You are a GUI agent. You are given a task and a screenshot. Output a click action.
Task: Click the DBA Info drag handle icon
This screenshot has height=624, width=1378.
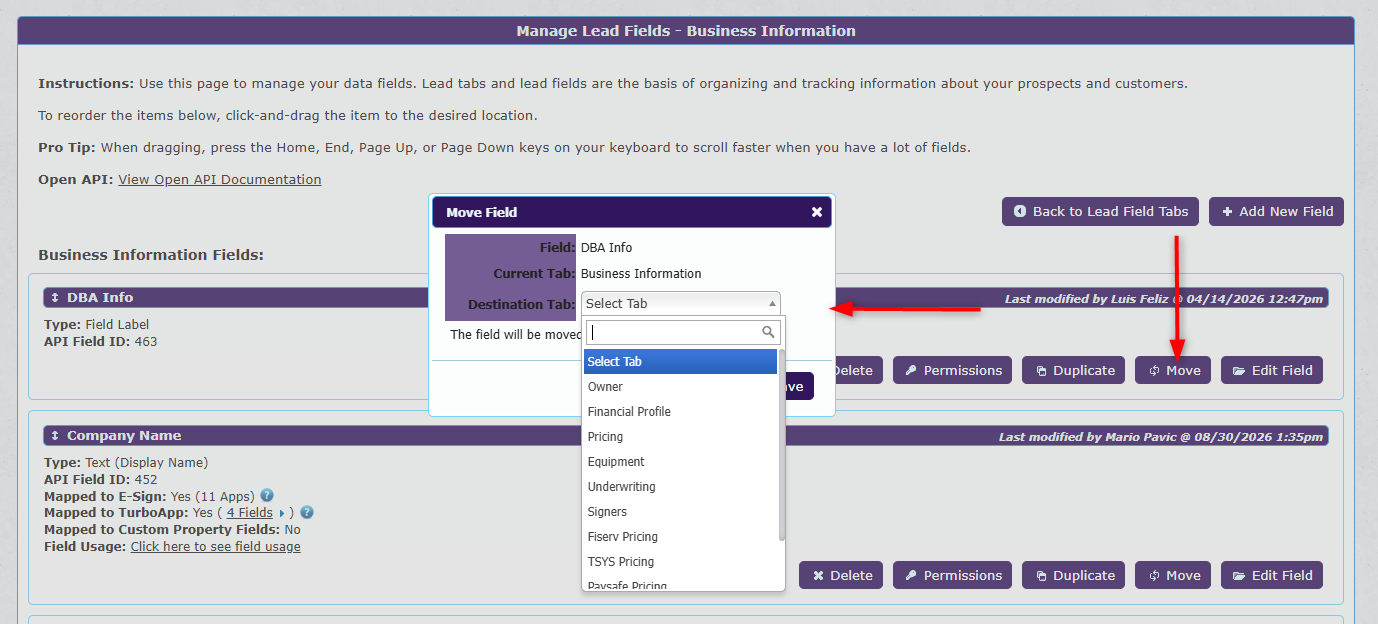55,297
